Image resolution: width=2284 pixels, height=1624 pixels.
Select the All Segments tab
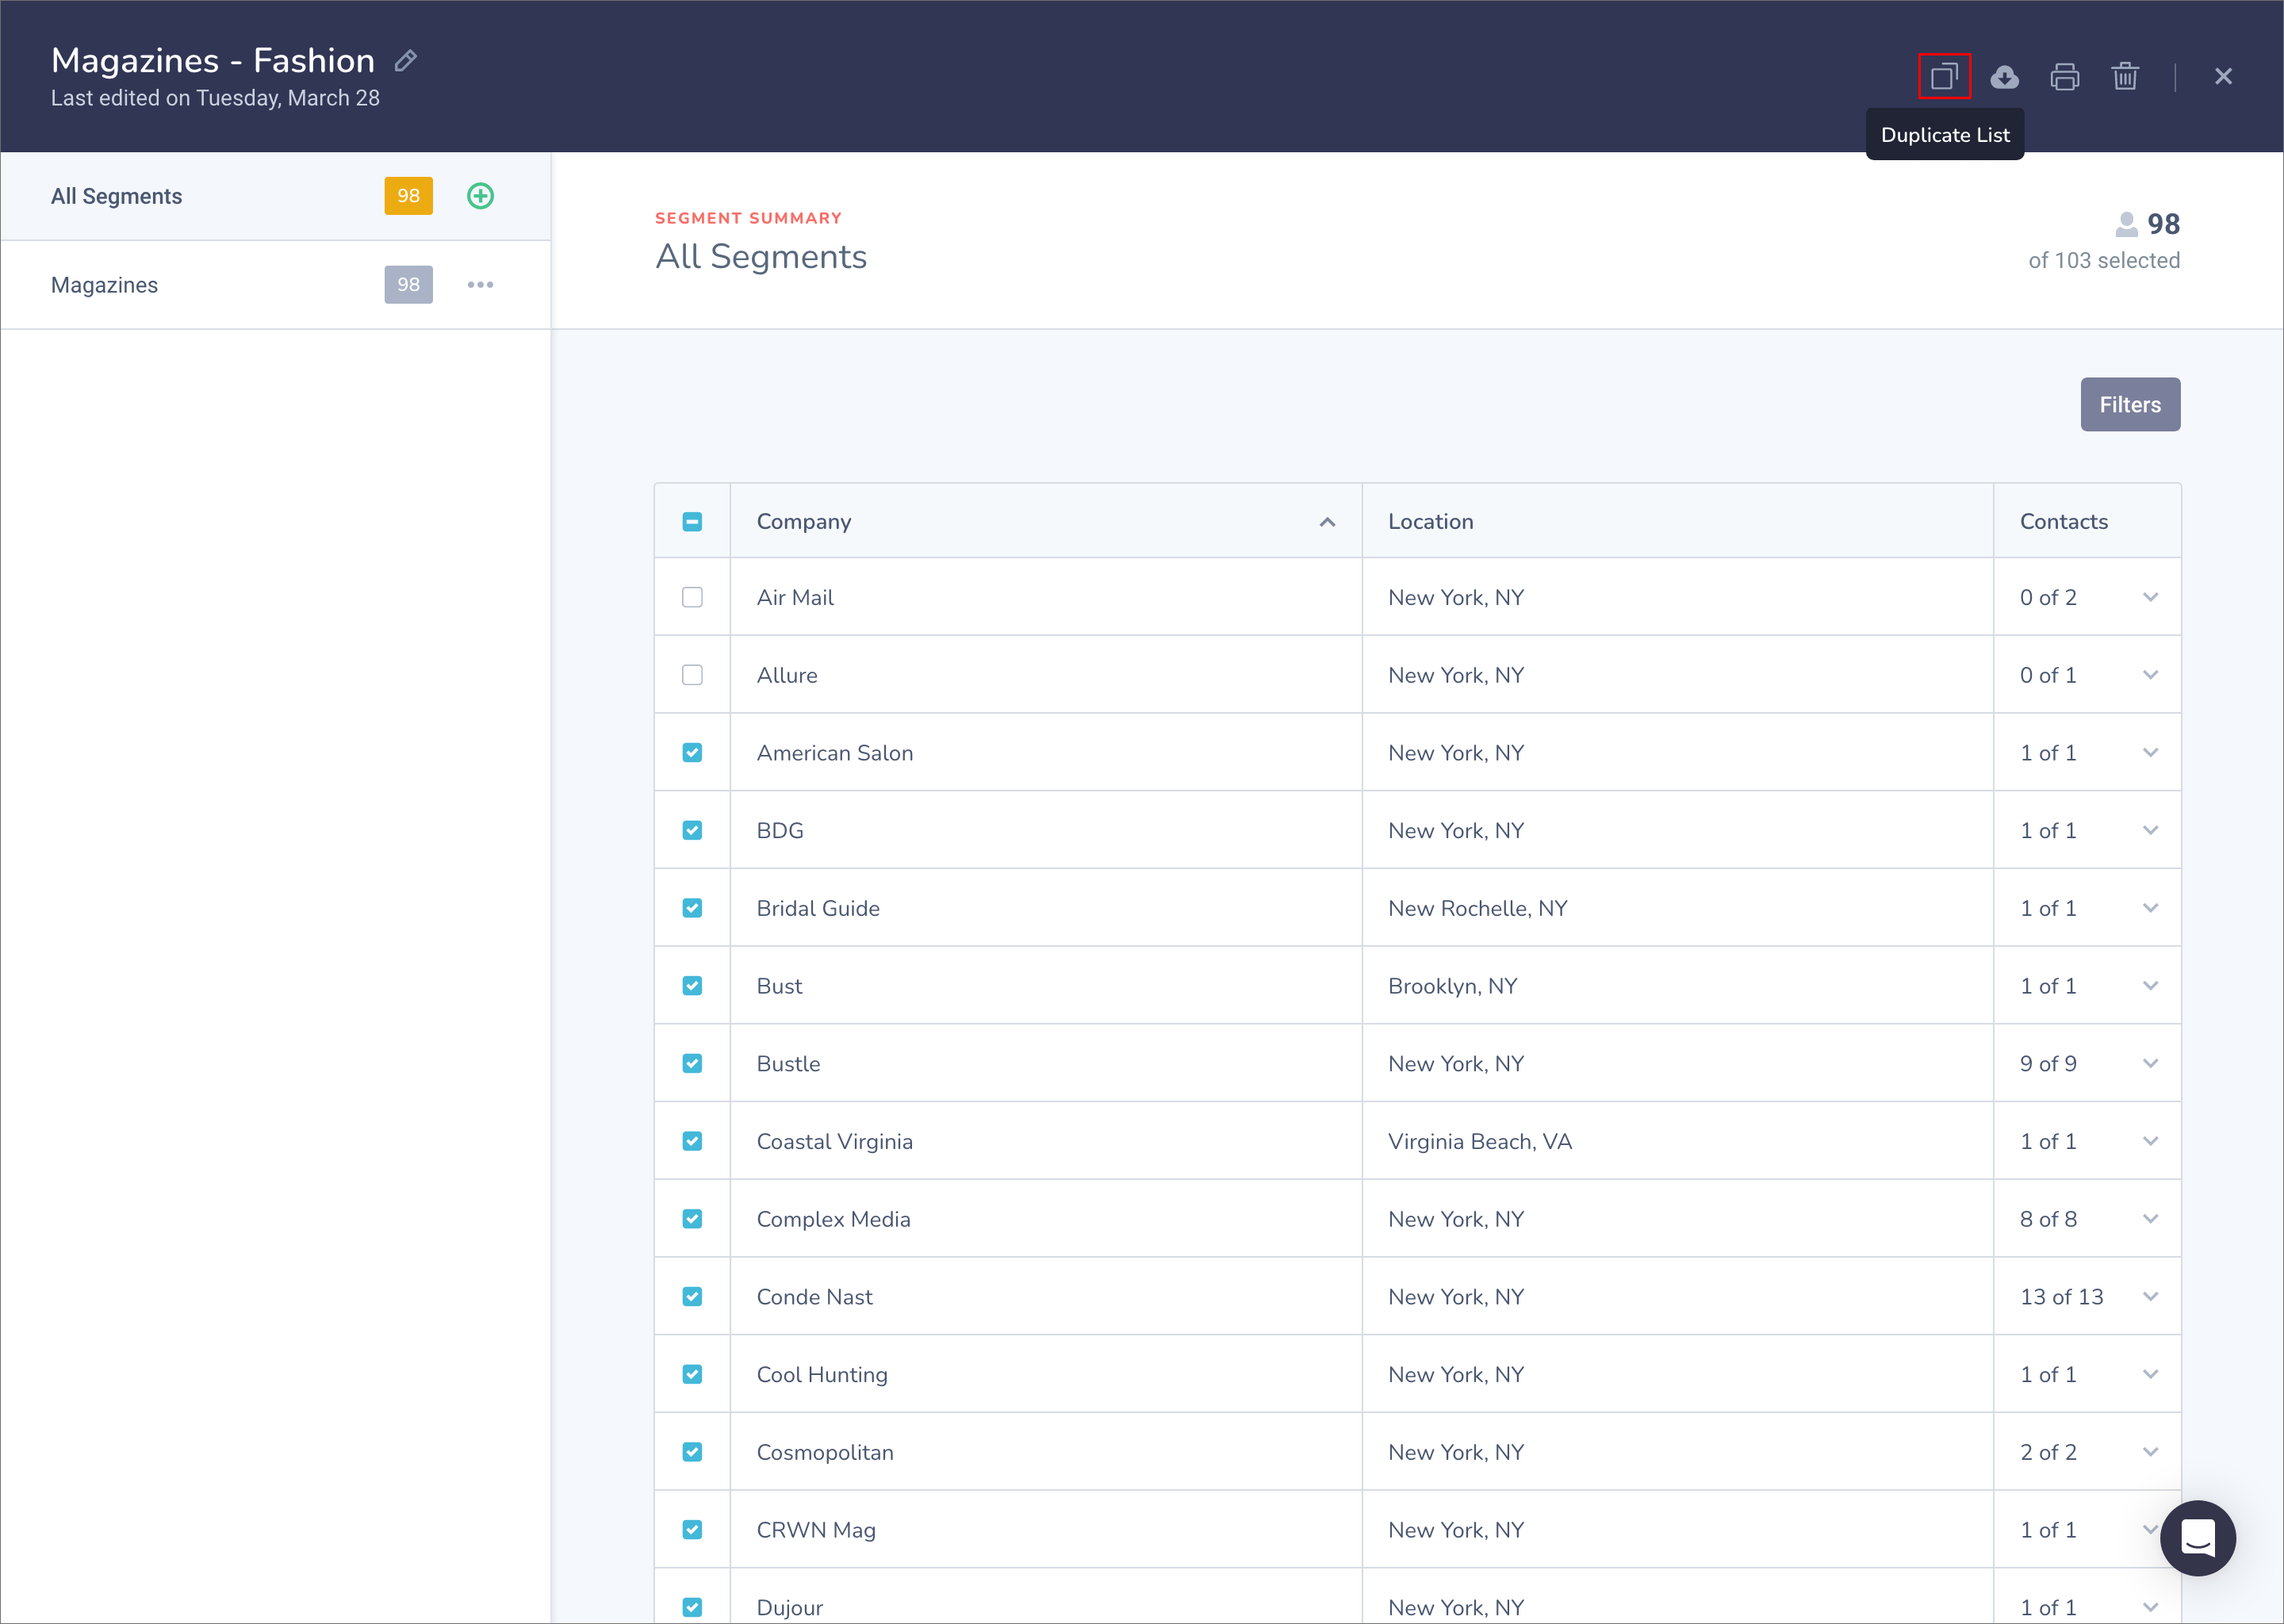pyautogui.click(x=275, y=196)
